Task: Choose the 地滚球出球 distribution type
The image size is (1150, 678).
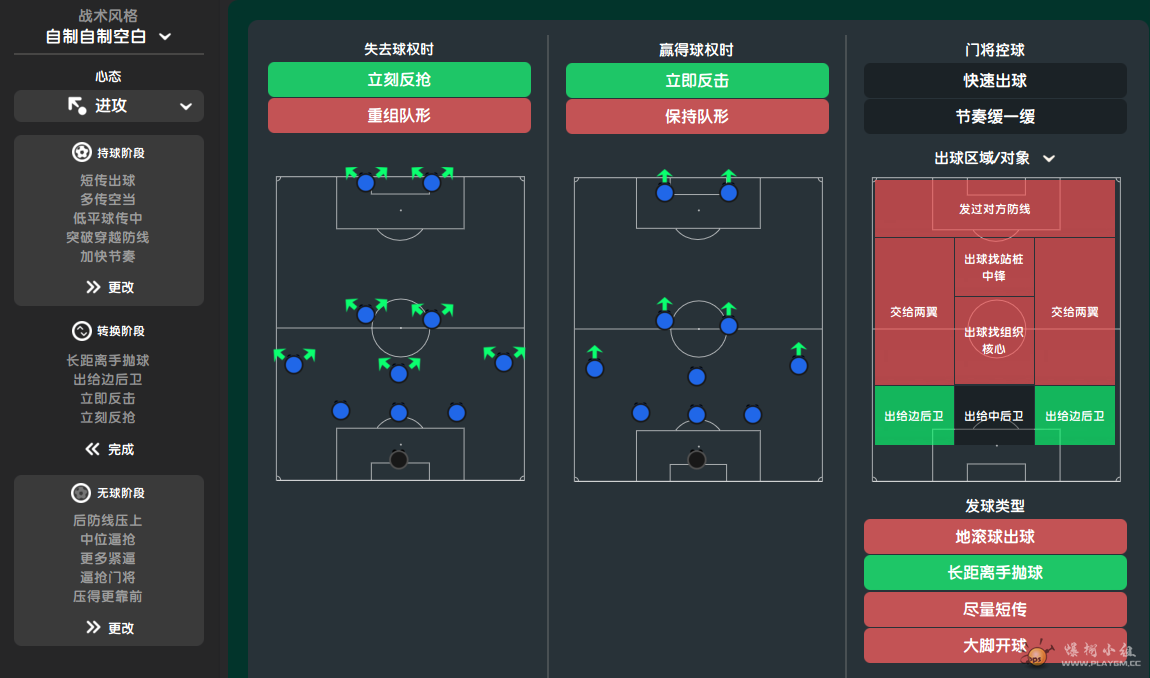Action: coord(995,536)
